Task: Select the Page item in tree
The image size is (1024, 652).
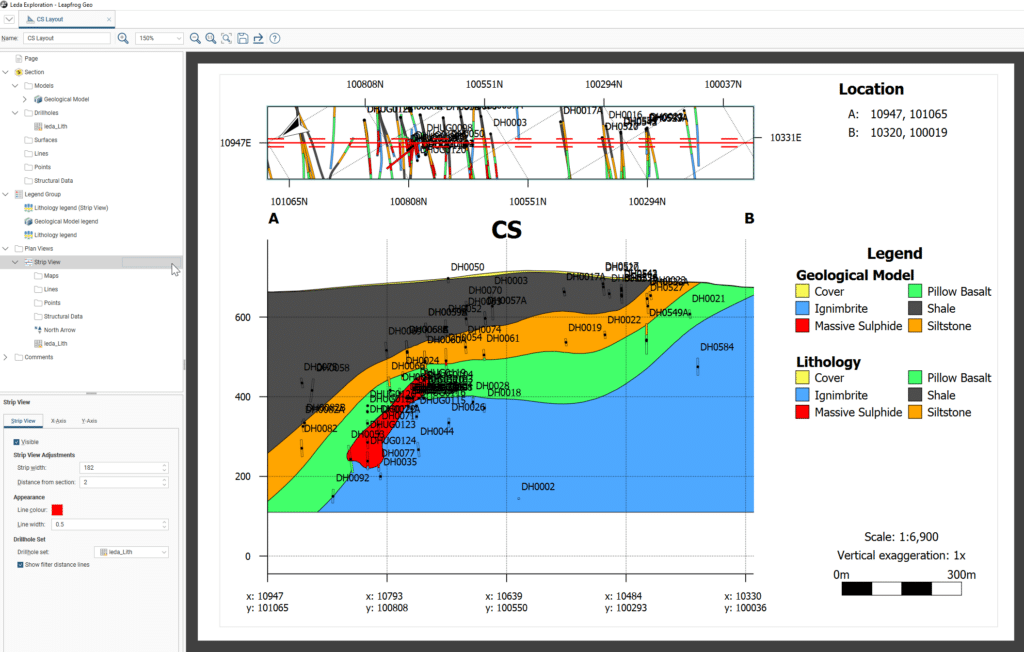Action: [31, 58]
